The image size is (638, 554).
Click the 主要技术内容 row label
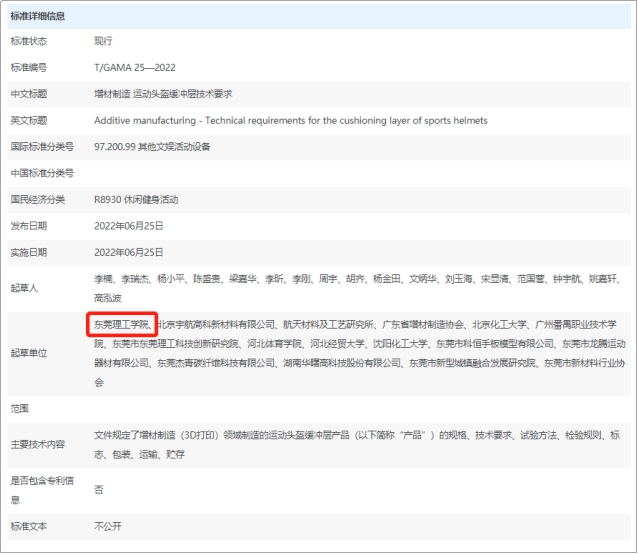38,444
